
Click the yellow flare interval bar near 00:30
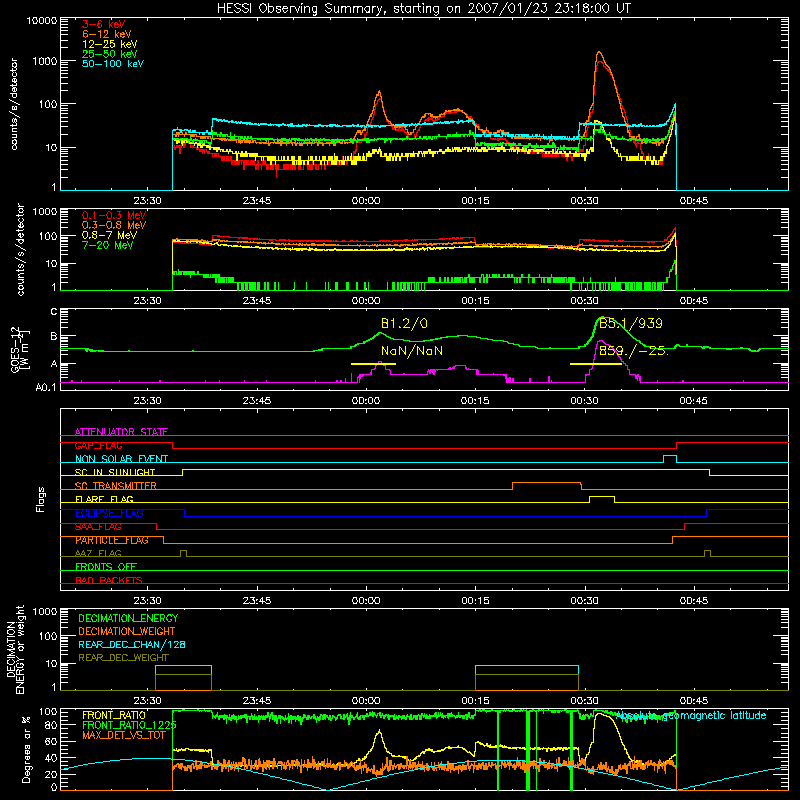click(595, 364)
